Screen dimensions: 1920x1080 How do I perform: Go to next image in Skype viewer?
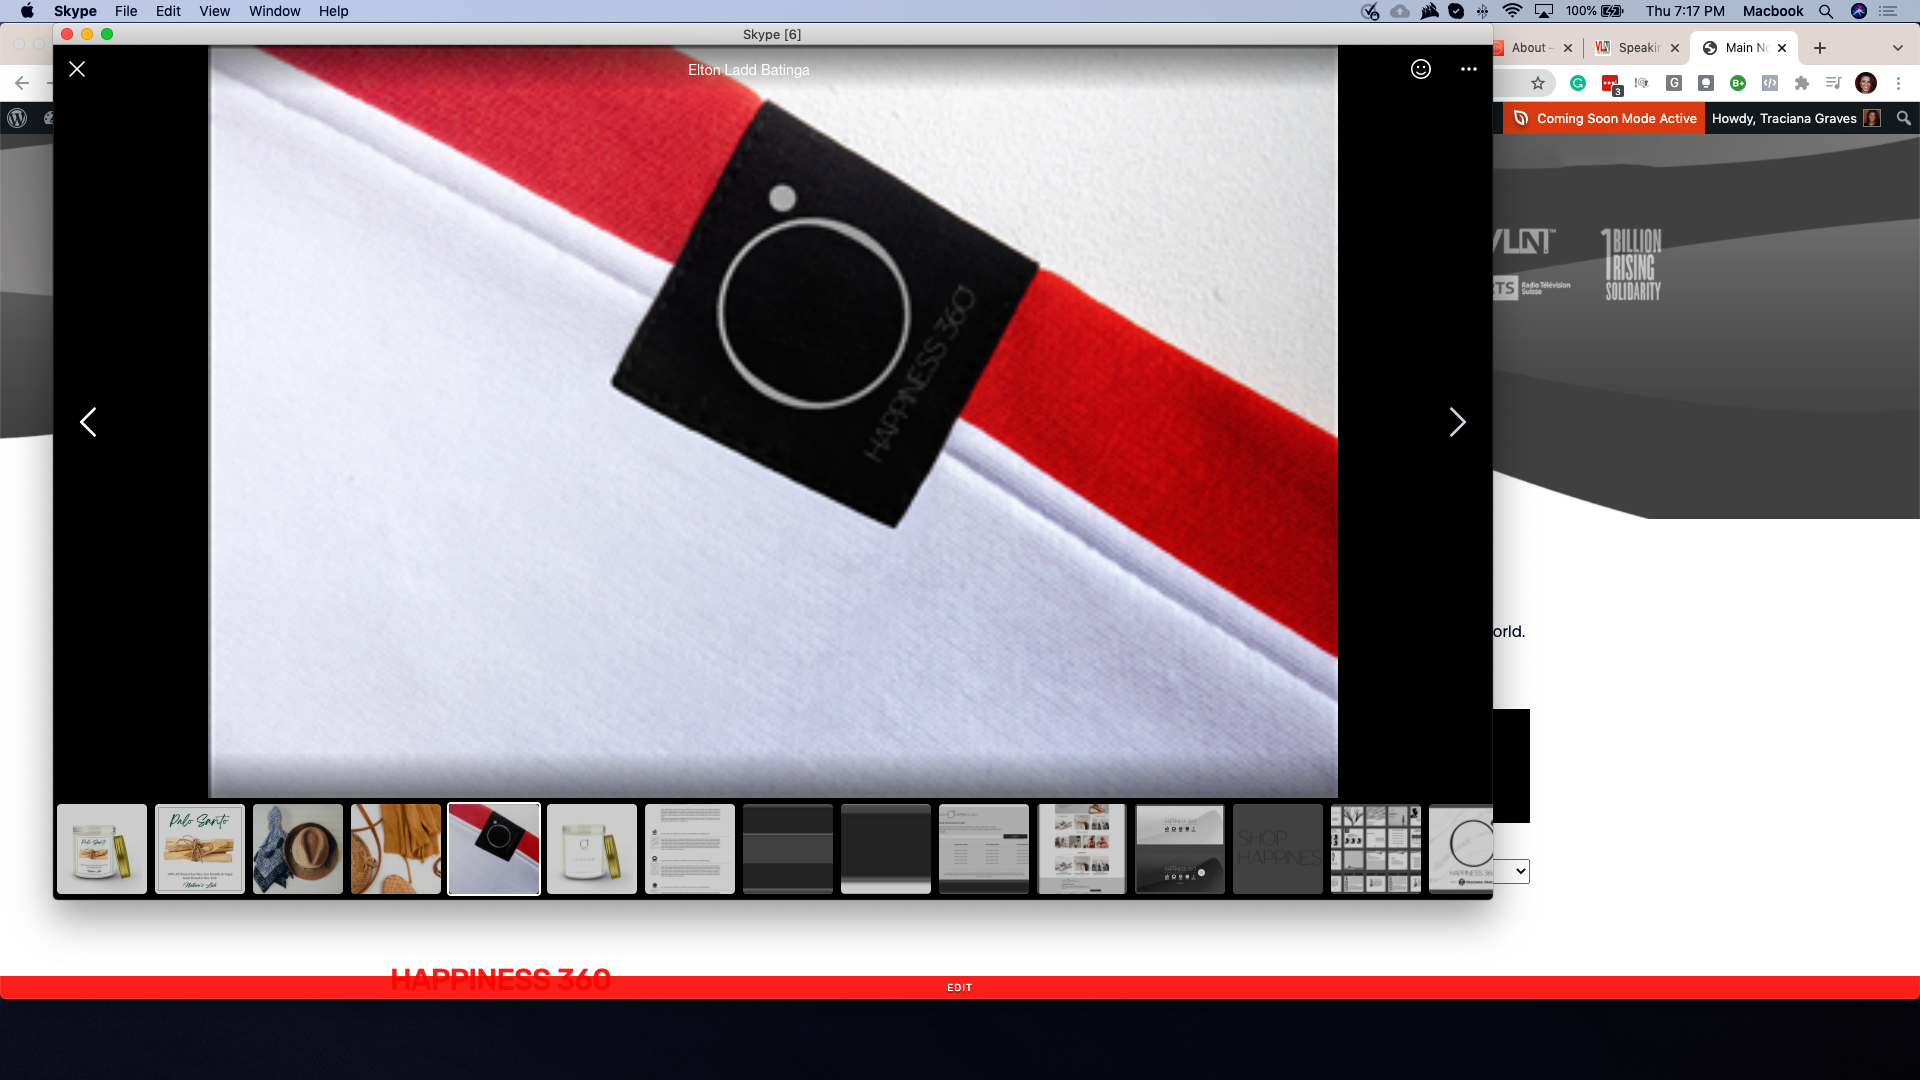1457,422
